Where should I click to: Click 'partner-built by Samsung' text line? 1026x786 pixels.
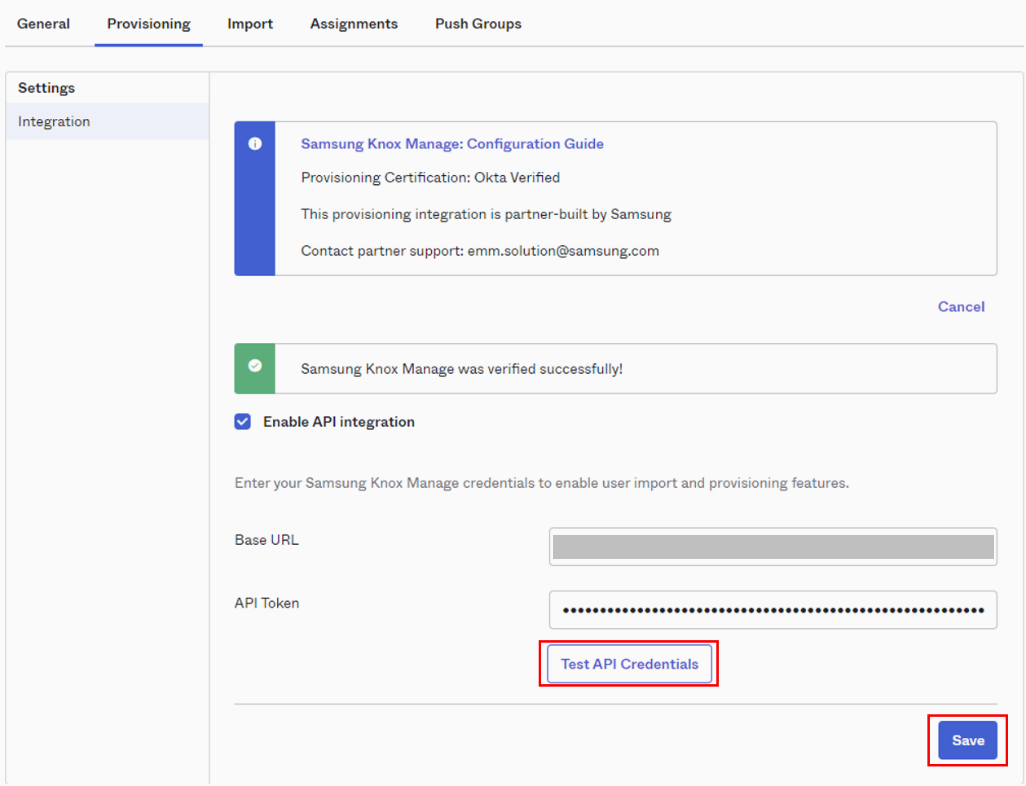tap(486, 214)
